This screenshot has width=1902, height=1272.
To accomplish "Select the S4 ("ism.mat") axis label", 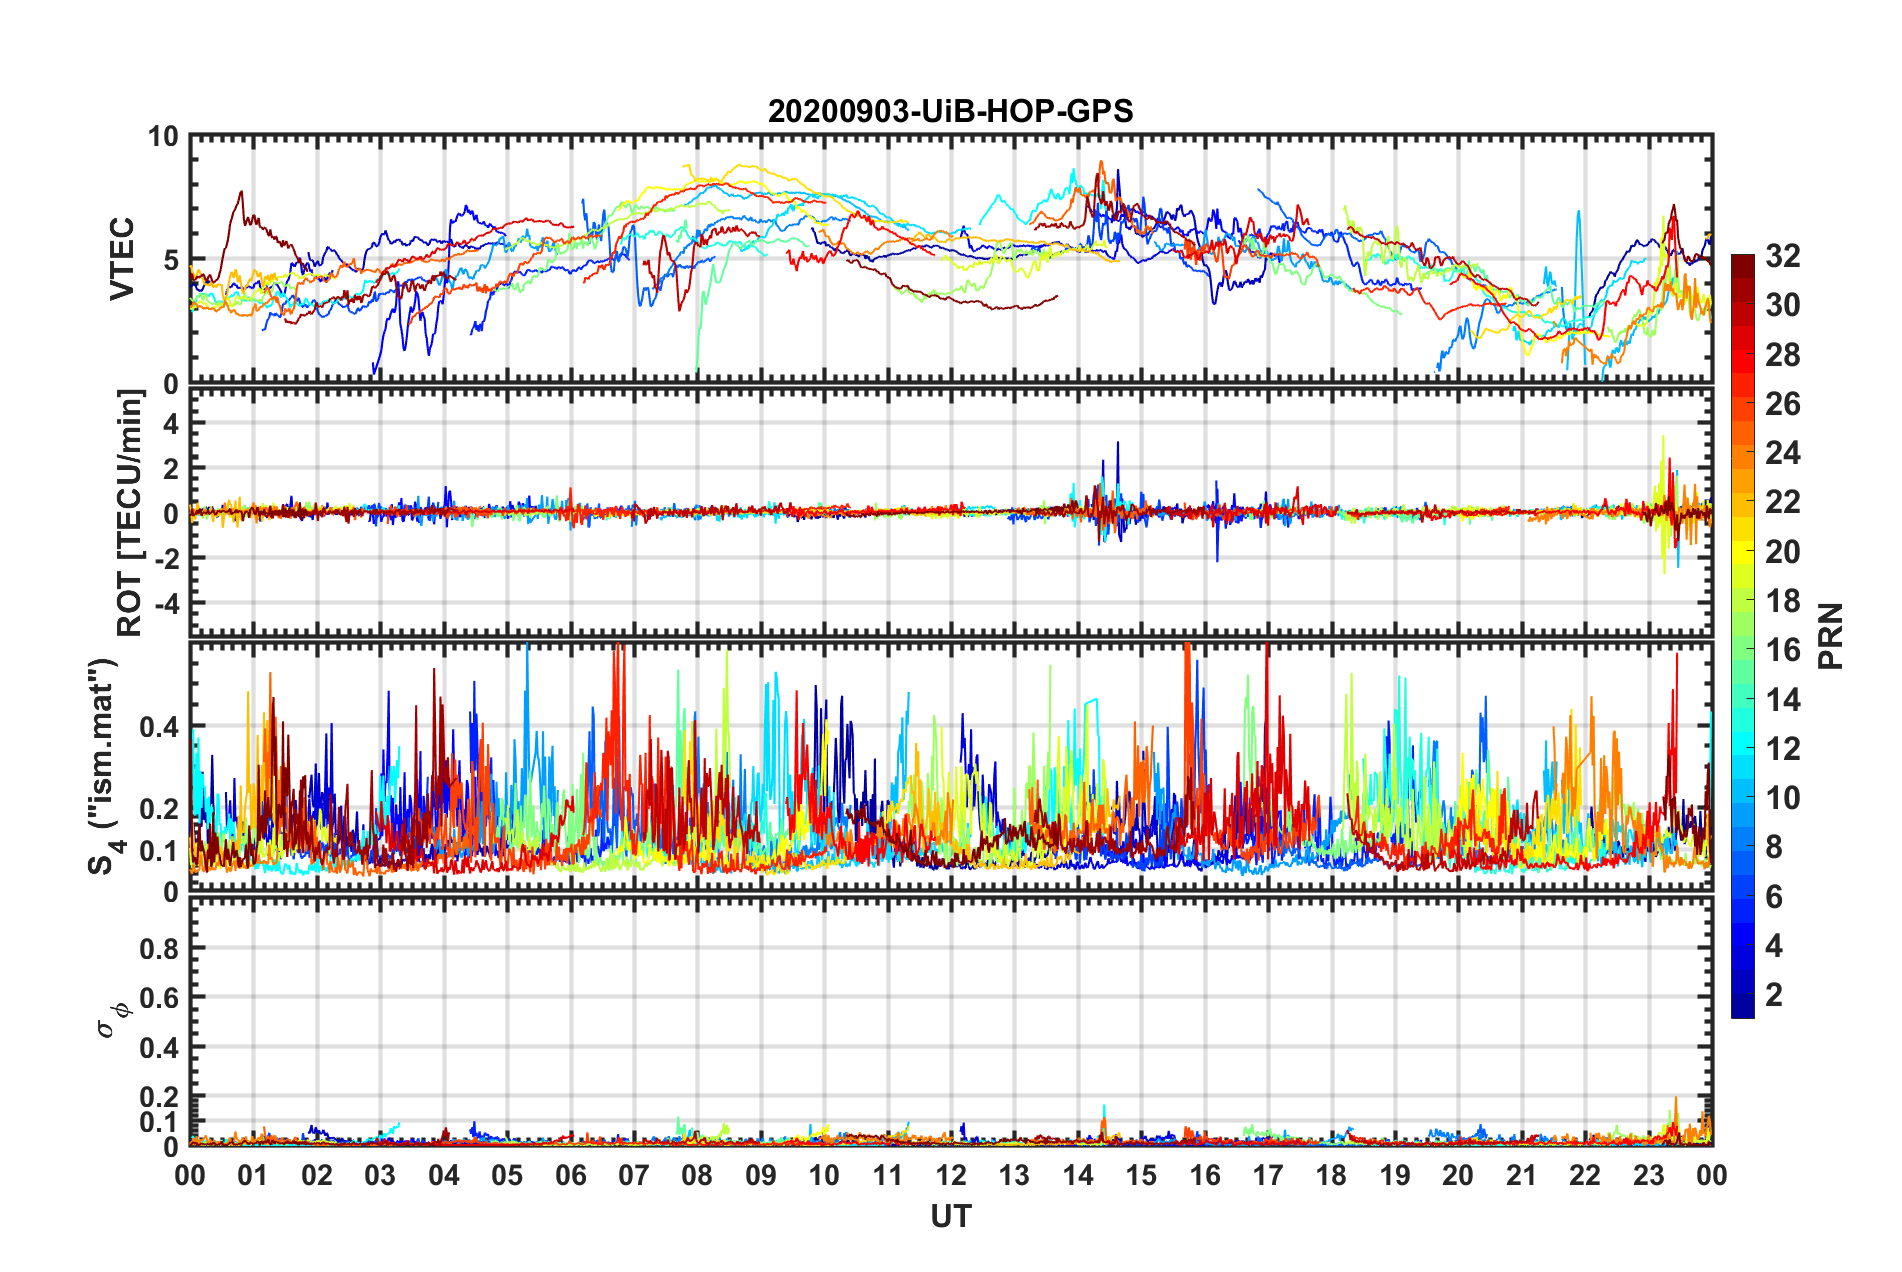I will coord(104,766).
